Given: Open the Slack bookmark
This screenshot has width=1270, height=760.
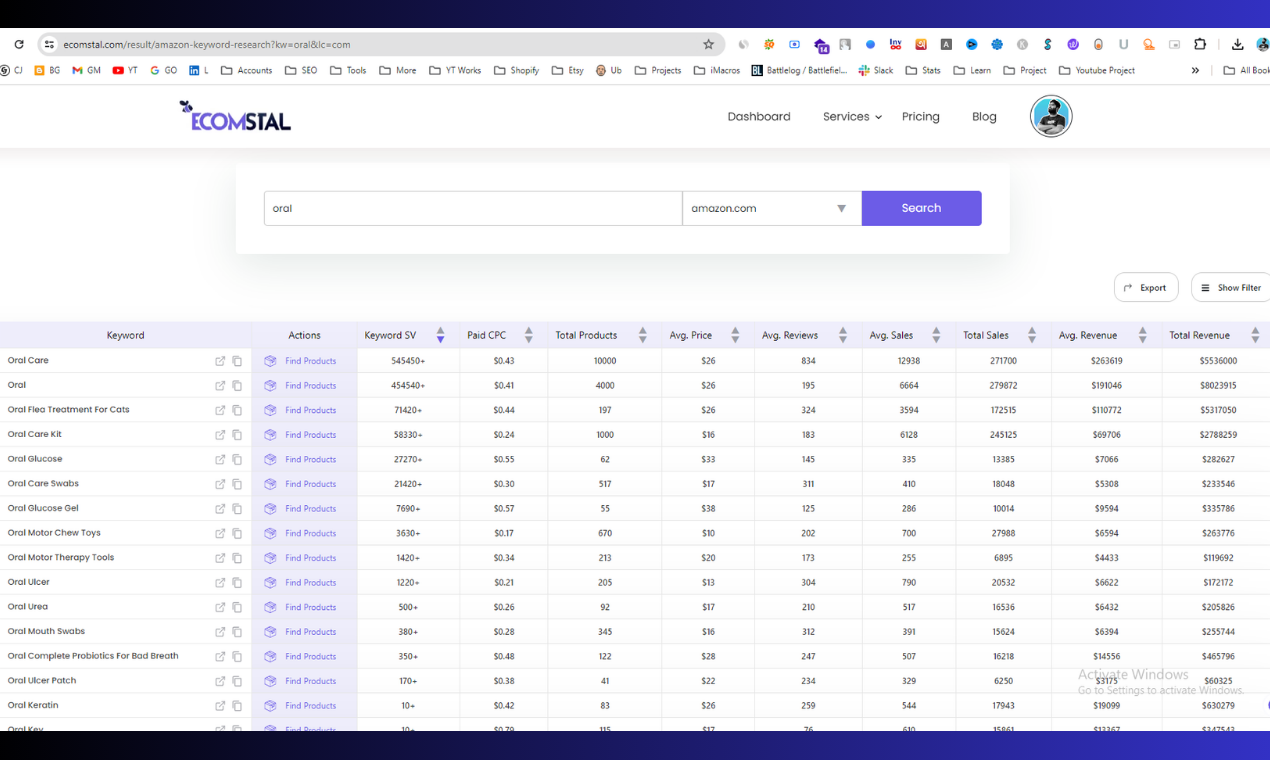Looking at the screenshot, I should (x=876, y=70).
